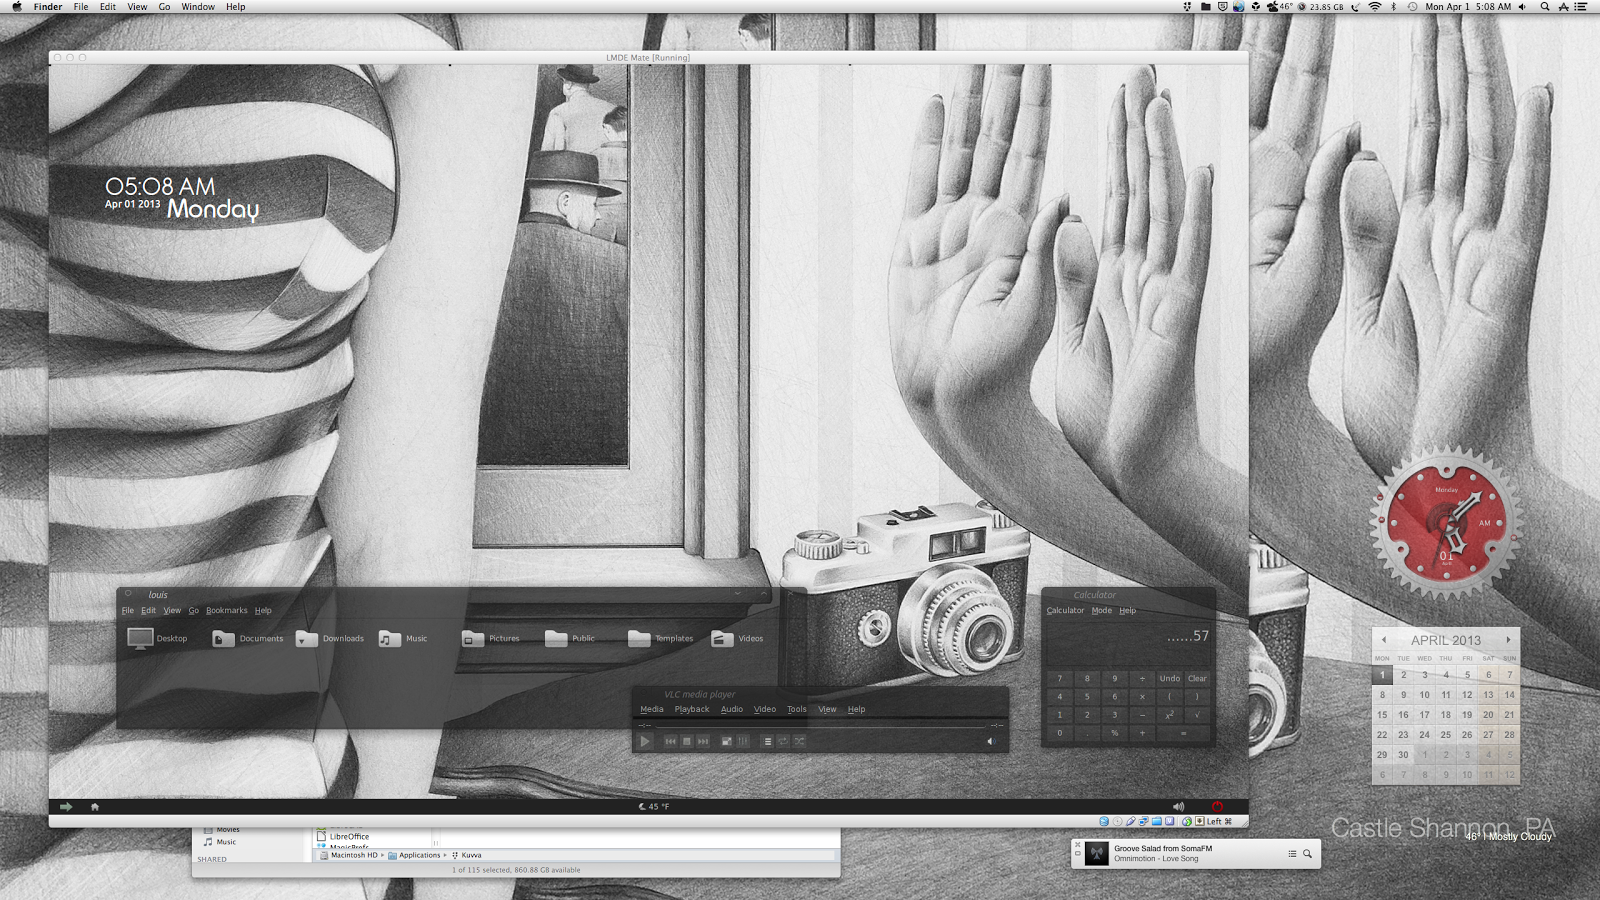Go to previous month in calendar widget

click(x=1384, y=640)
